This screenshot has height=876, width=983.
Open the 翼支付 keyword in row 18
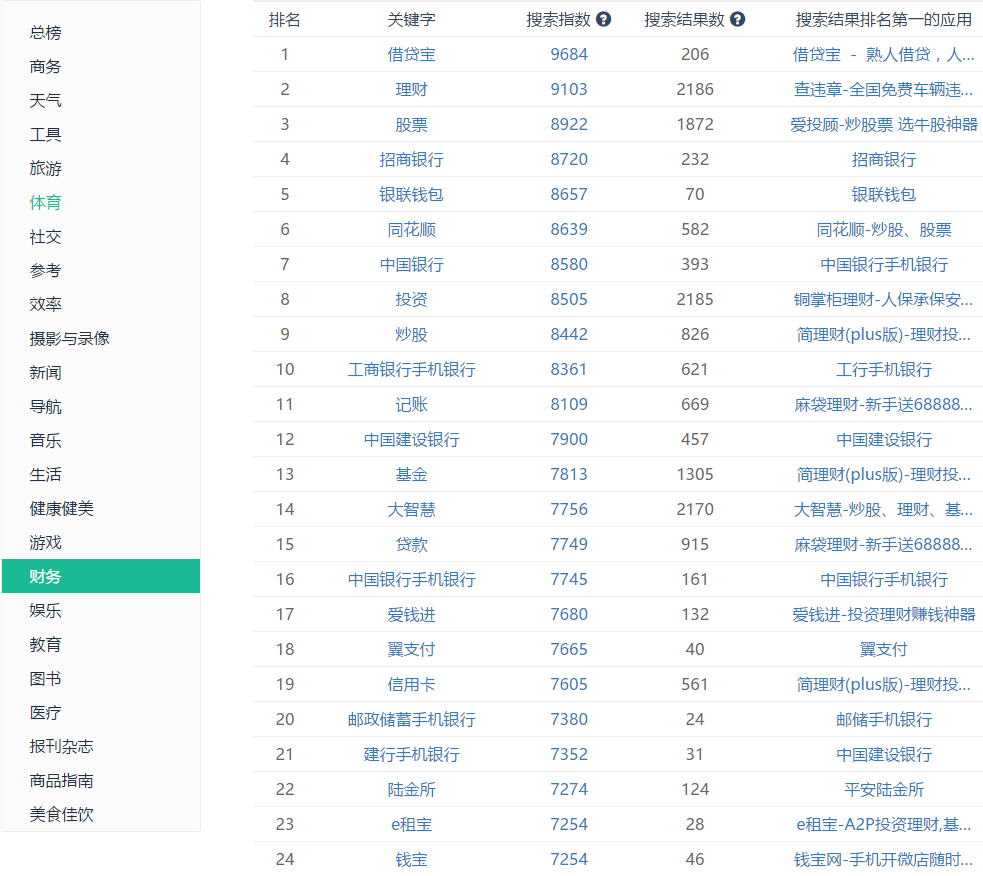tap(411, 650)
